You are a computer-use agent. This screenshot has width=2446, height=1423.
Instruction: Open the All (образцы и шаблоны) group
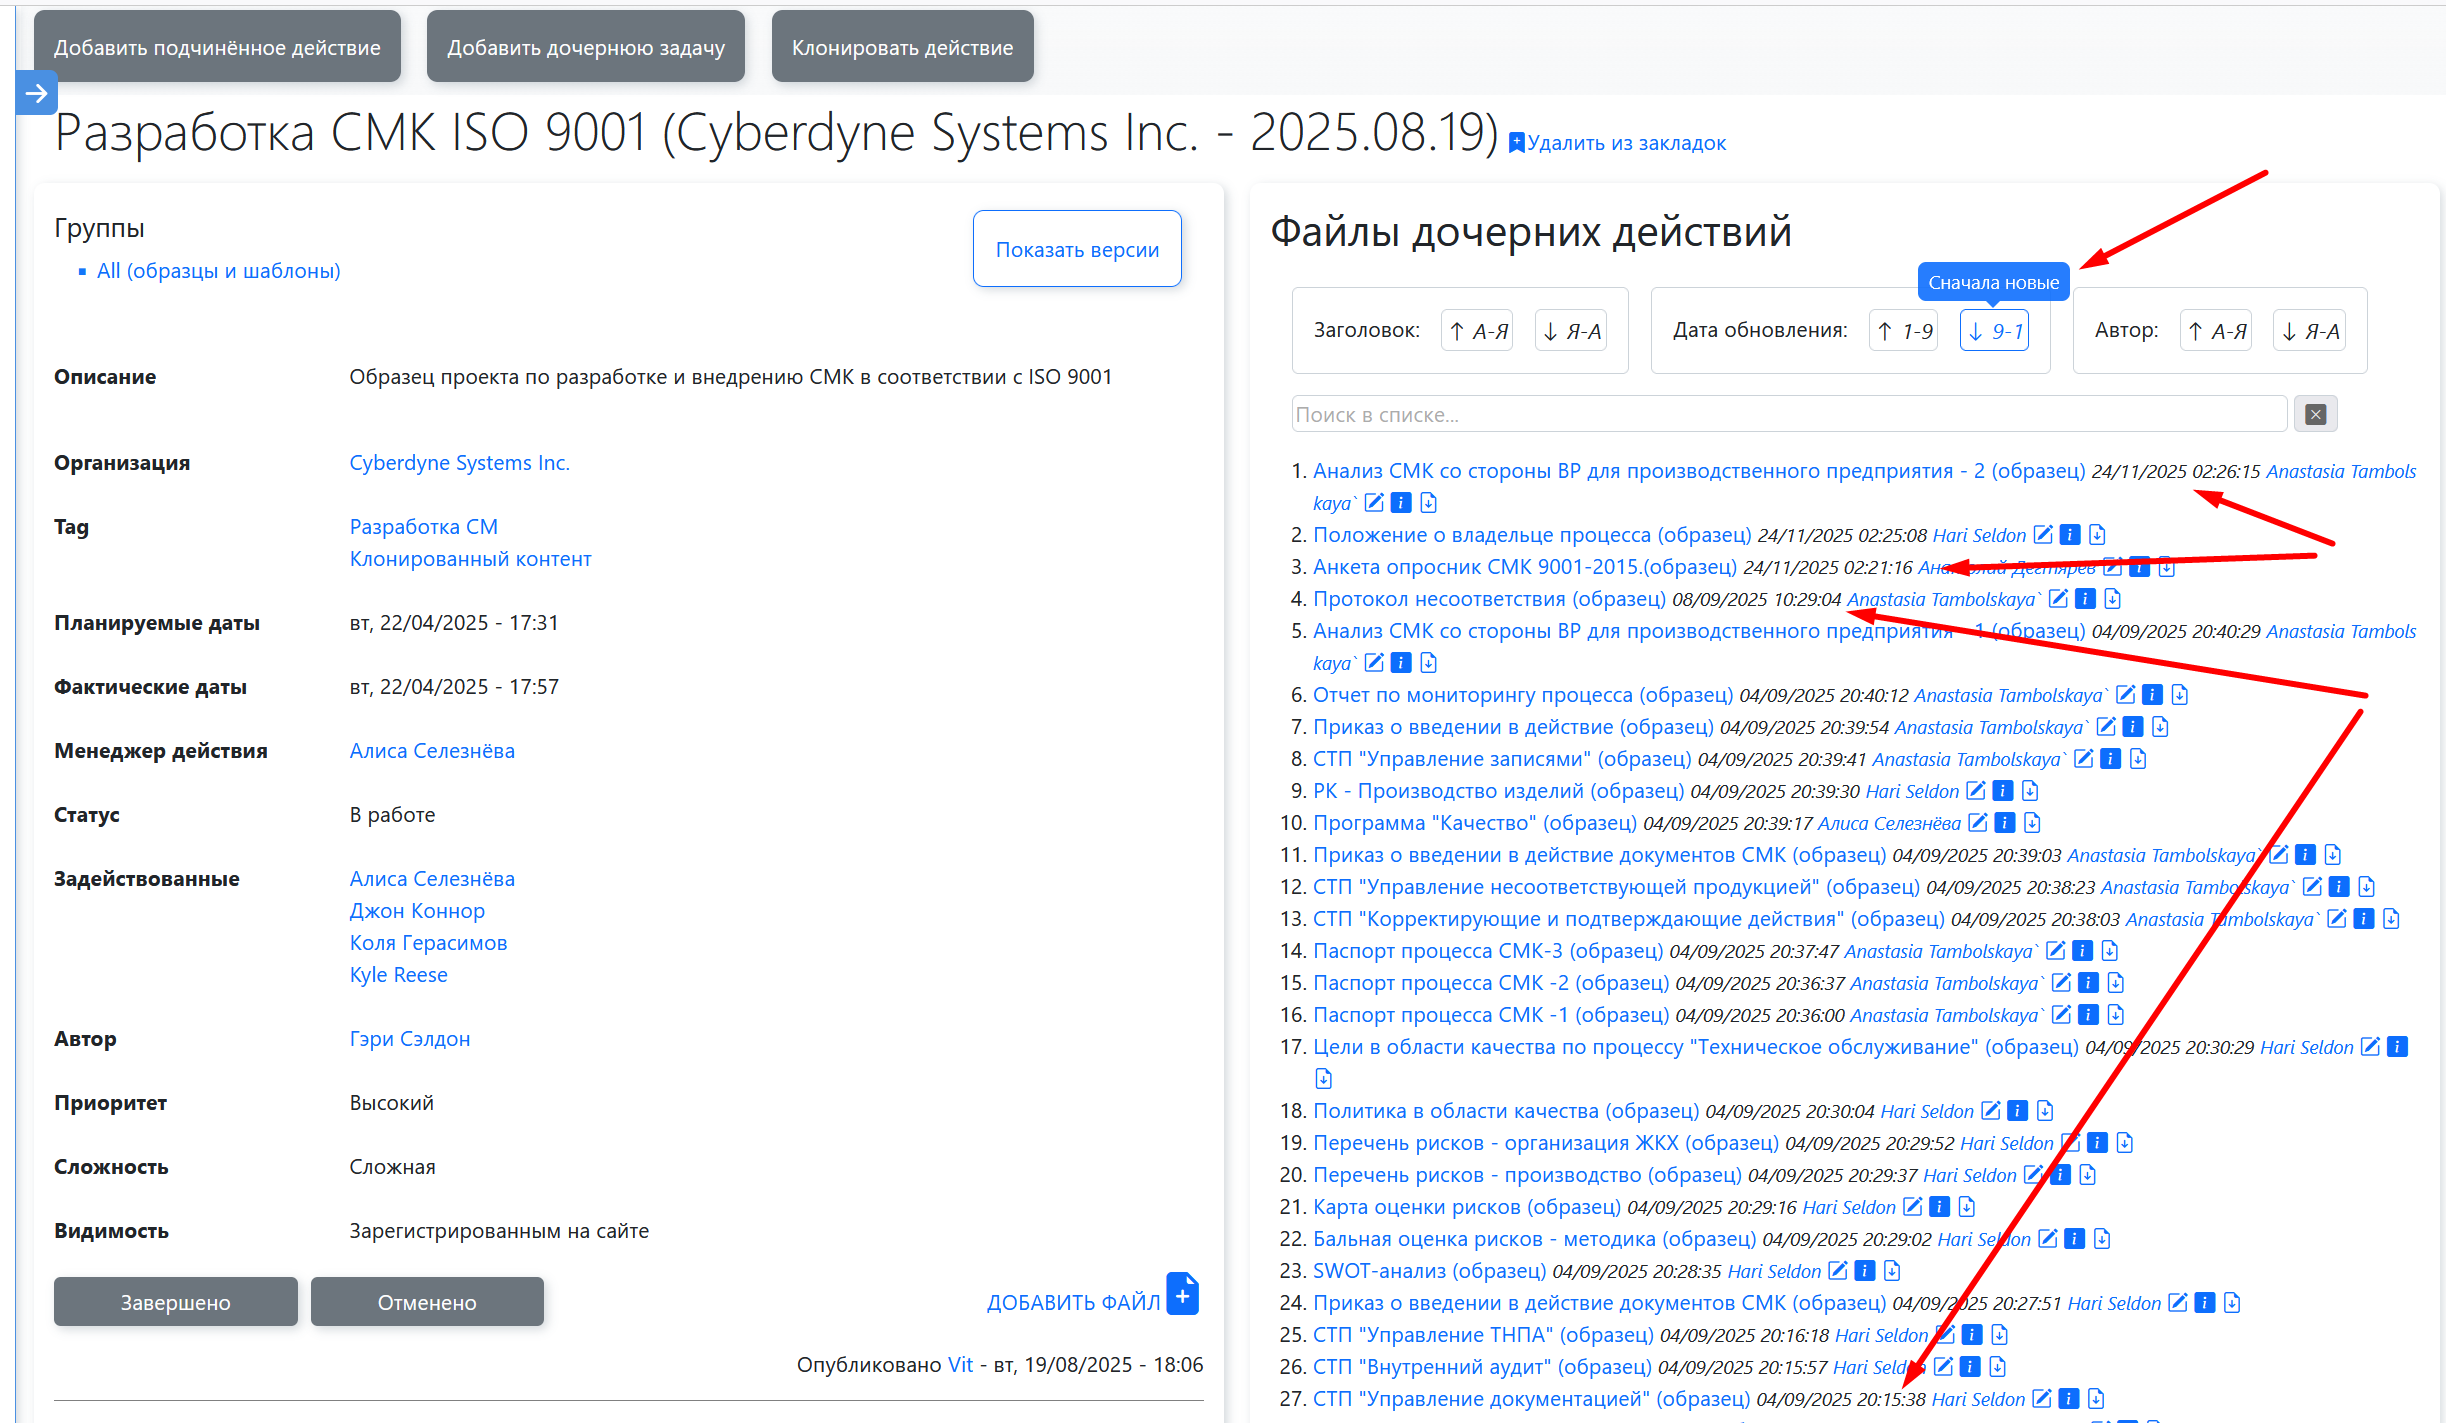coord(218,271)
